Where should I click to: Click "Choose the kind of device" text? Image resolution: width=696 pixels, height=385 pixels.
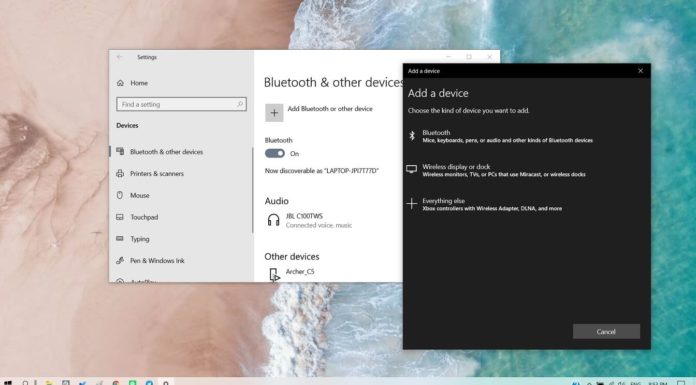468,111
